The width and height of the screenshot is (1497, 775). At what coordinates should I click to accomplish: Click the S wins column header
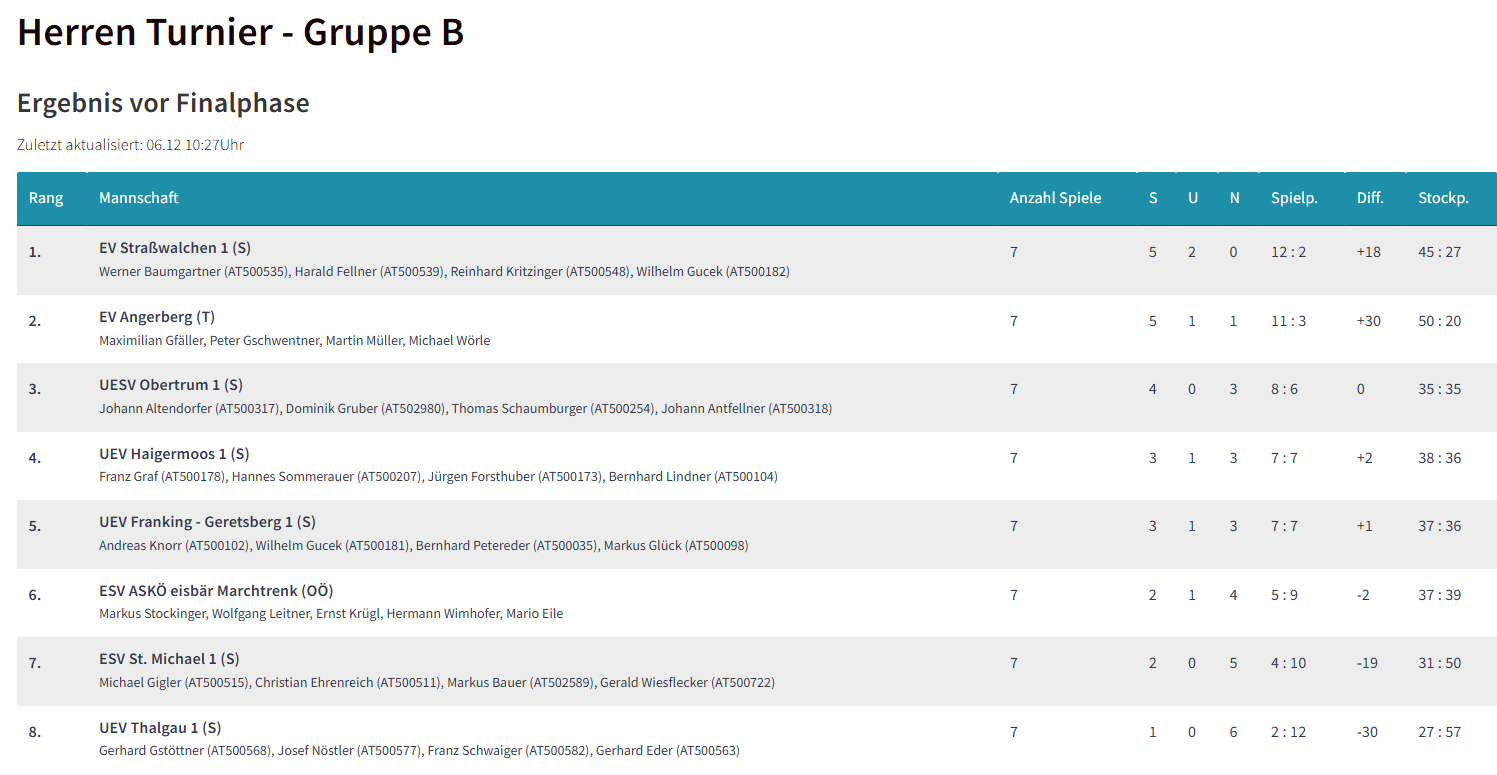1153,198
